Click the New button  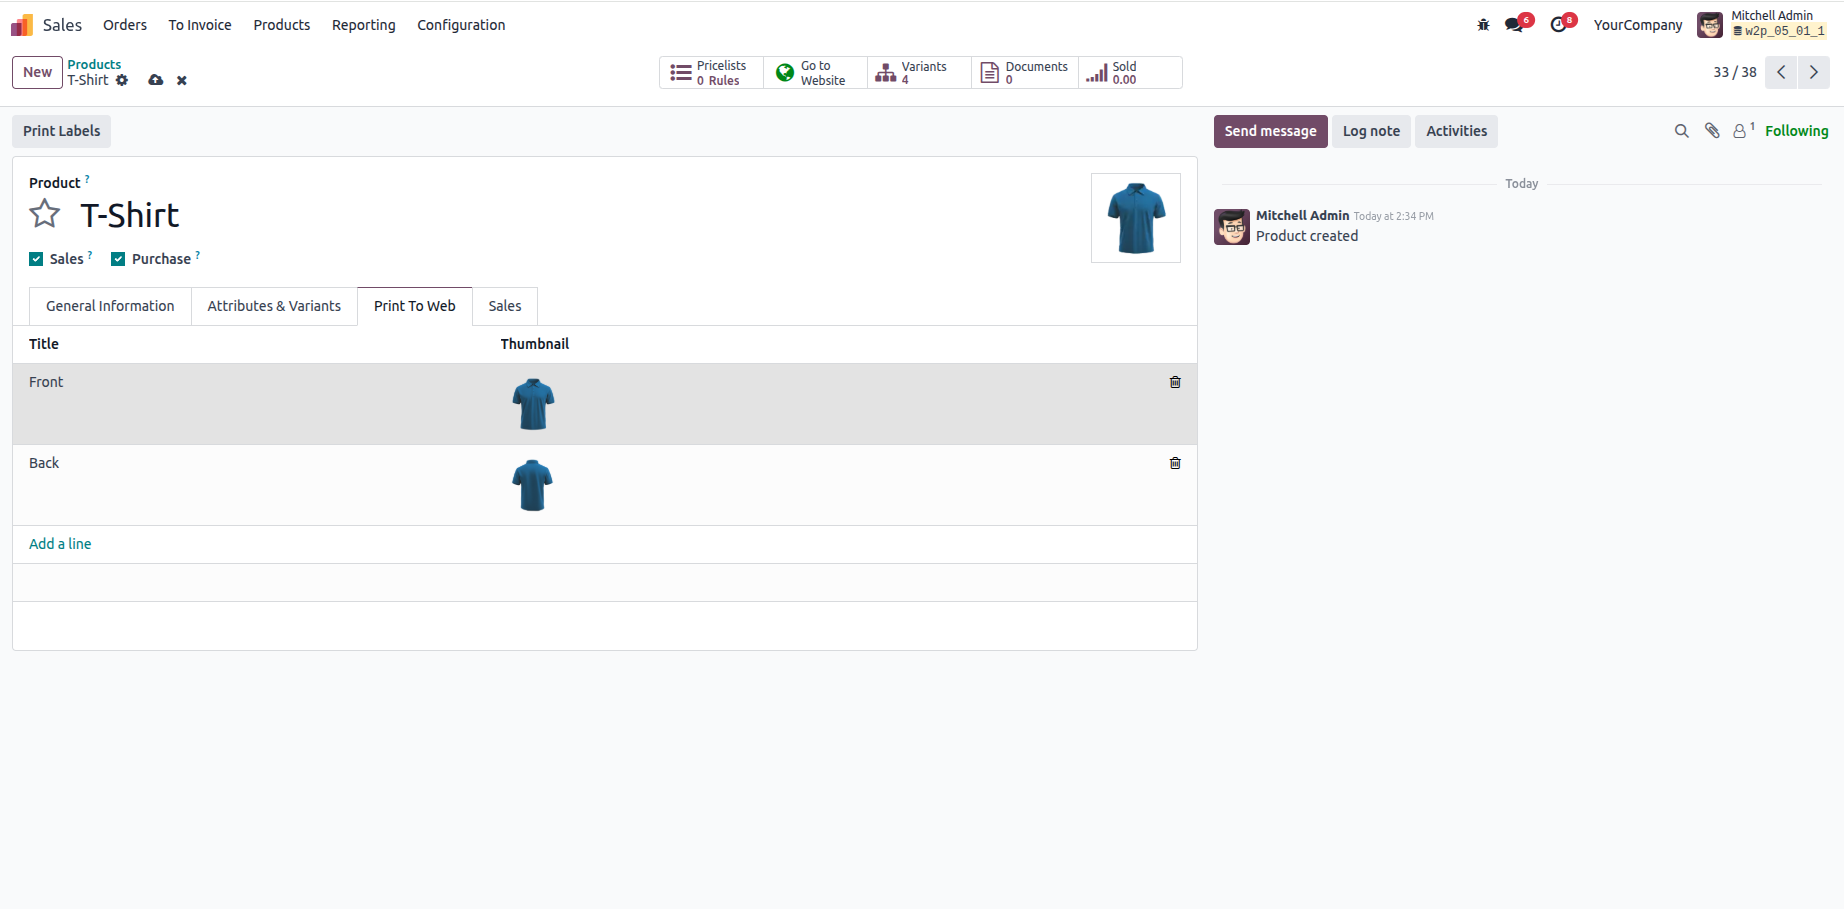point(38,72)
